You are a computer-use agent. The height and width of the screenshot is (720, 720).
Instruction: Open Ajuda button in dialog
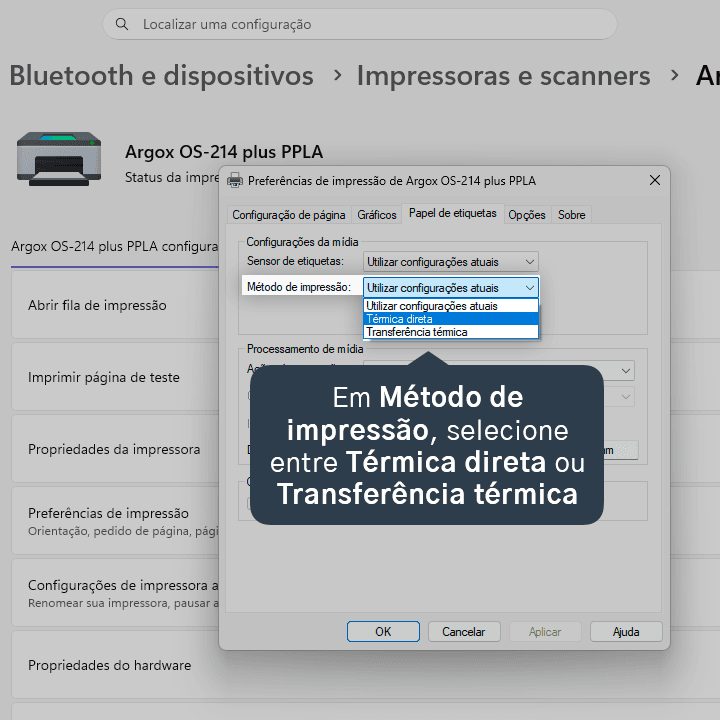[626, 632]
